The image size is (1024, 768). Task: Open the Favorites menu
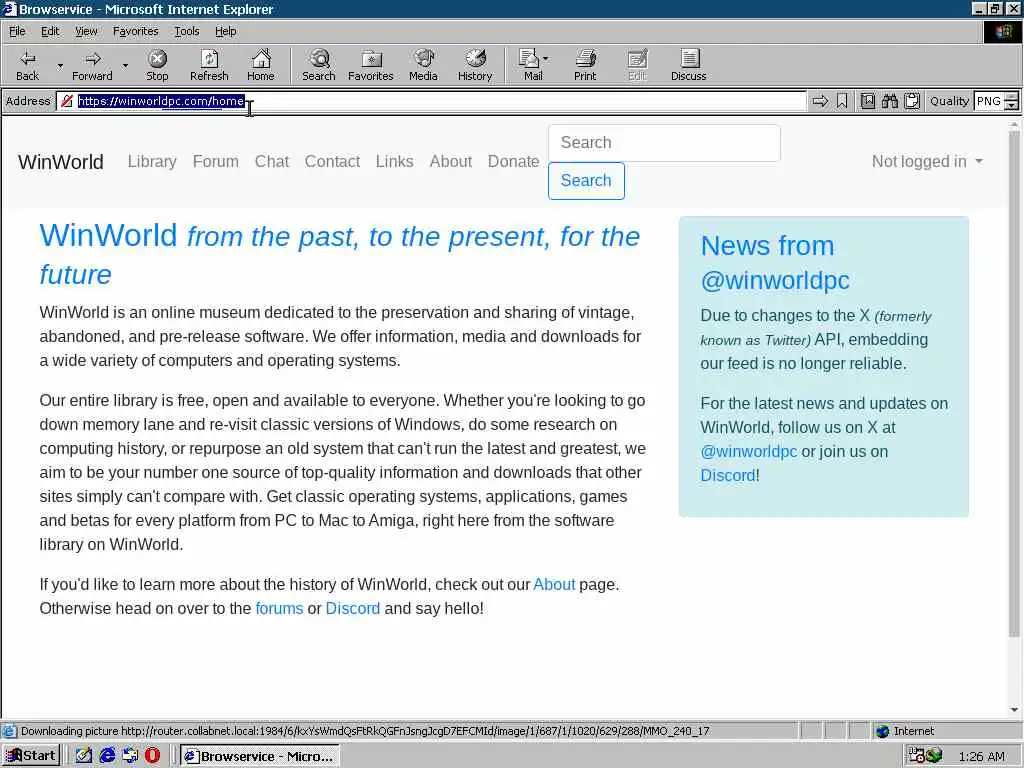135,31
